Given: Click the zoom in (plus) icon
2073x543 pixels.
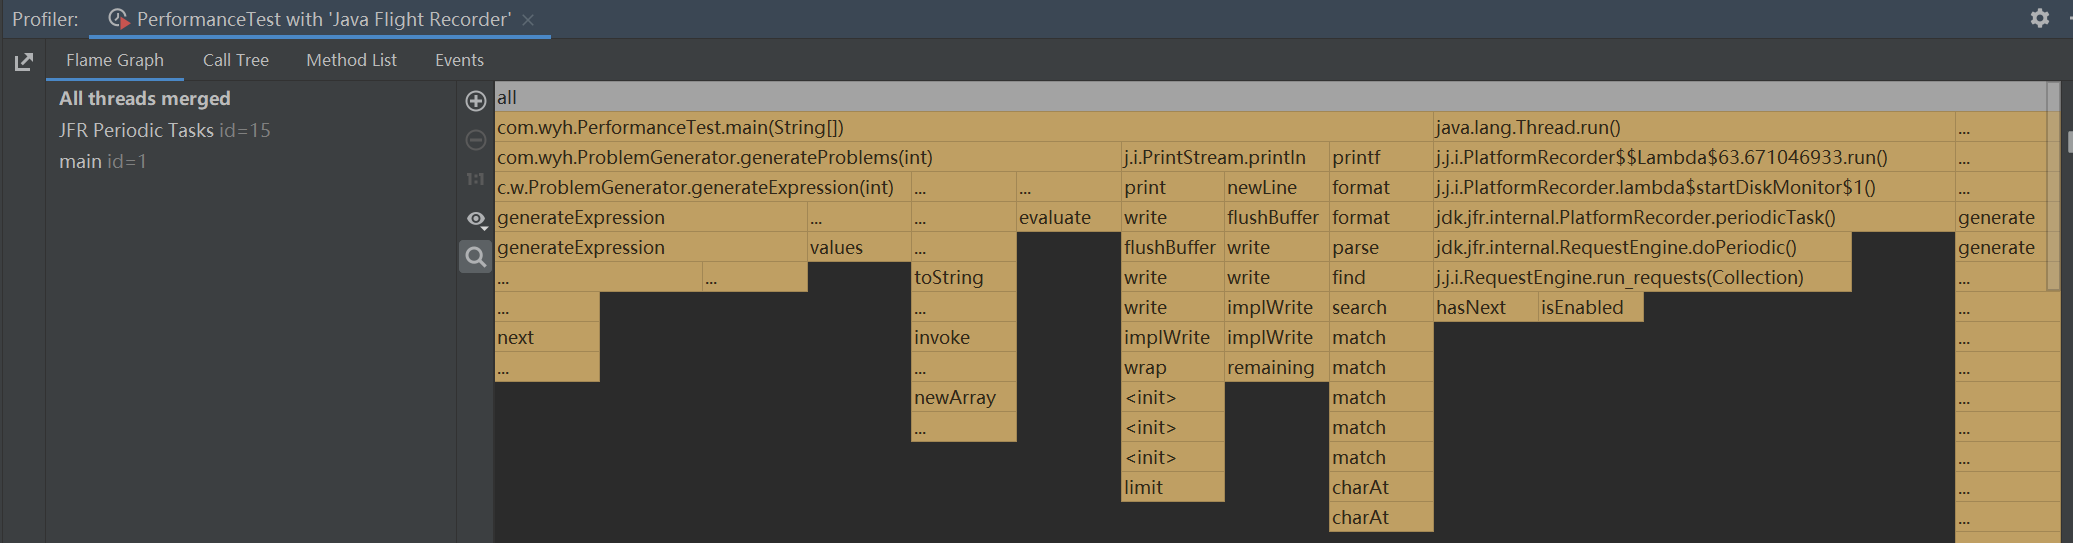Looking at the screenshot, I should [x=476, y=100].
